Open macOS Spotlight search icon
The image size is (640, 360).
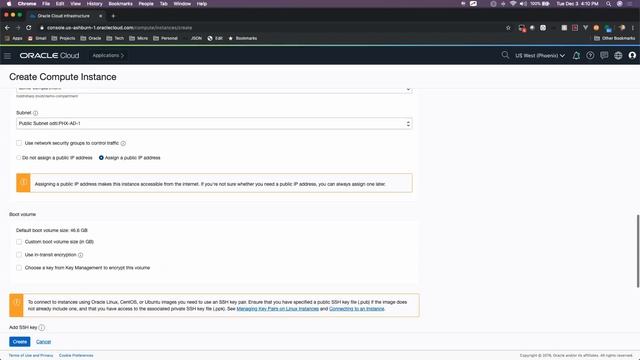(x=608, y=4)
